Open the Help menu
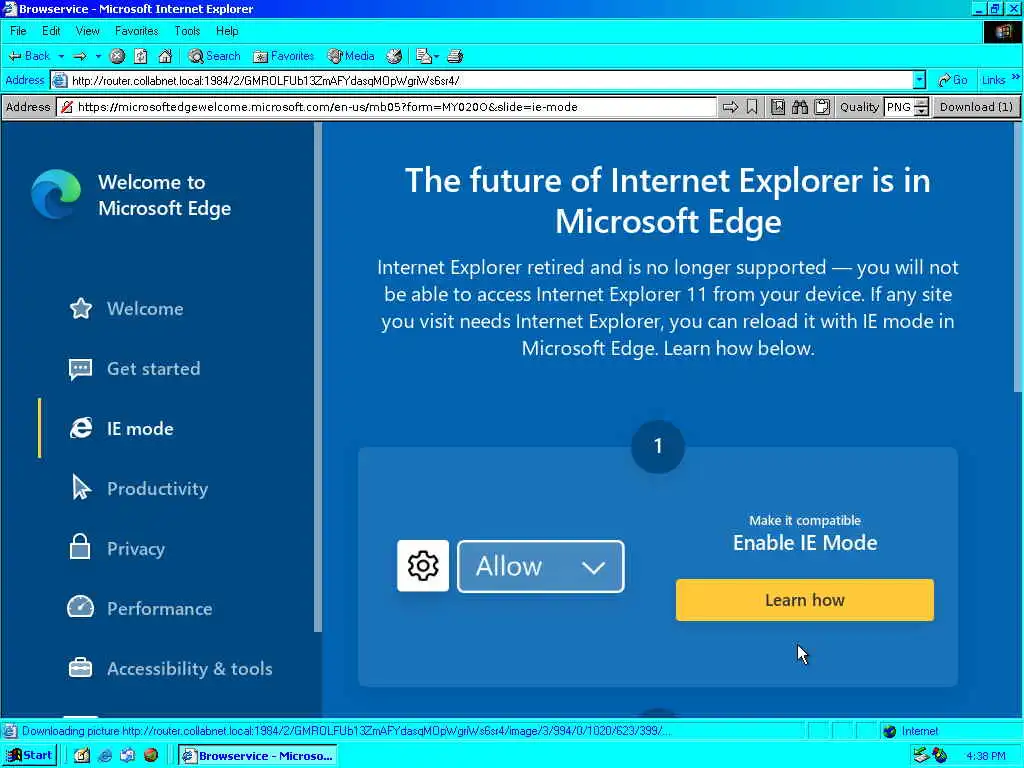This screenshot has width=1024, height=768. (x=227, y=31)
